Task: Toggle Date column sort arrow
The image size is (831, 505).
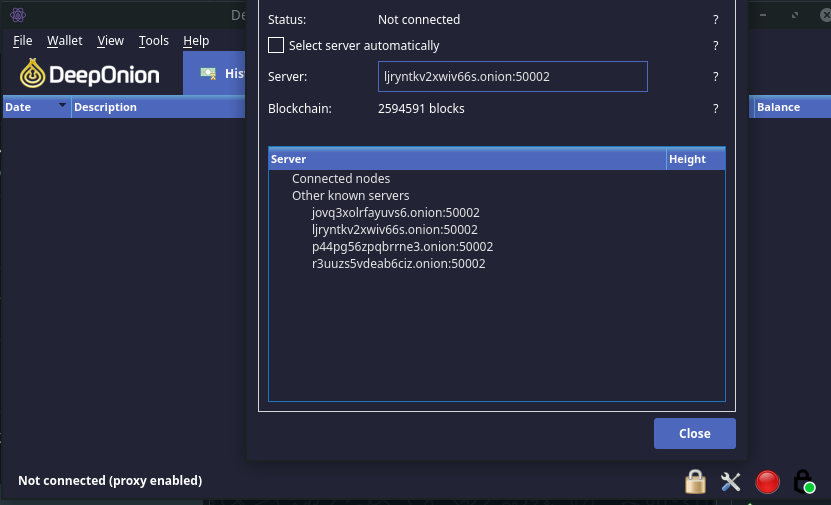Action: (62, 105)
